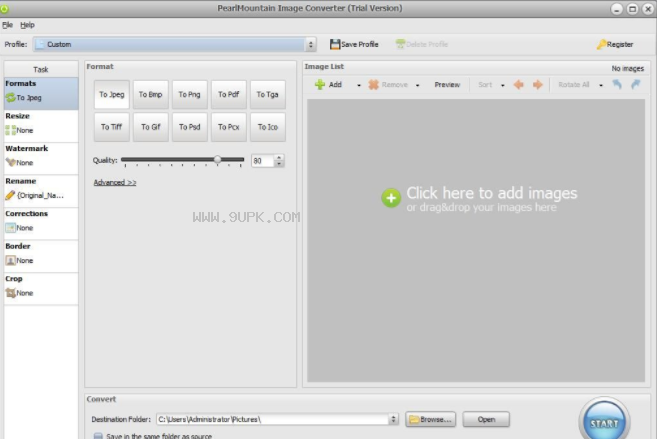Increase quality value with up stepper
The height and width of the screenshot is (439, 657).
click(279, 158)
